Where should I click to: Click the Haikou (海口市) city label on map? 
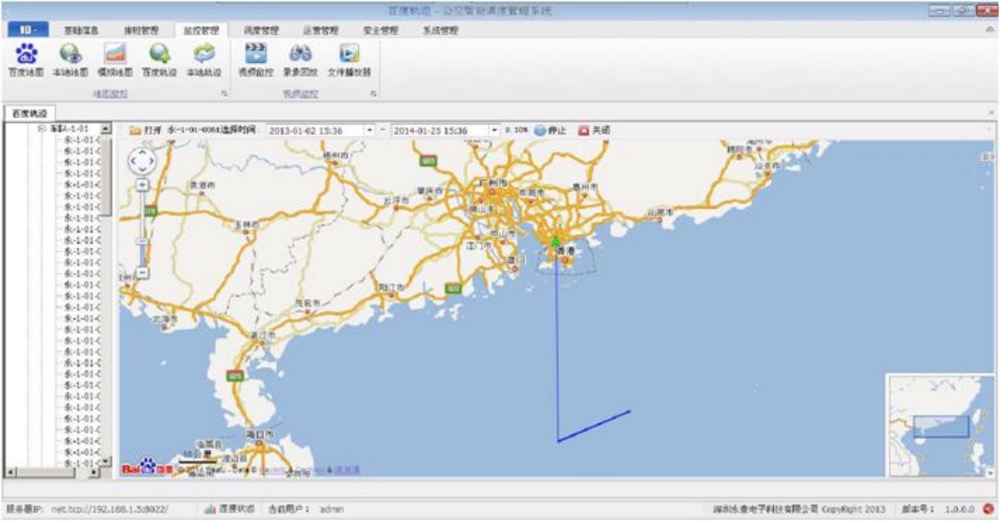[260, 434]
